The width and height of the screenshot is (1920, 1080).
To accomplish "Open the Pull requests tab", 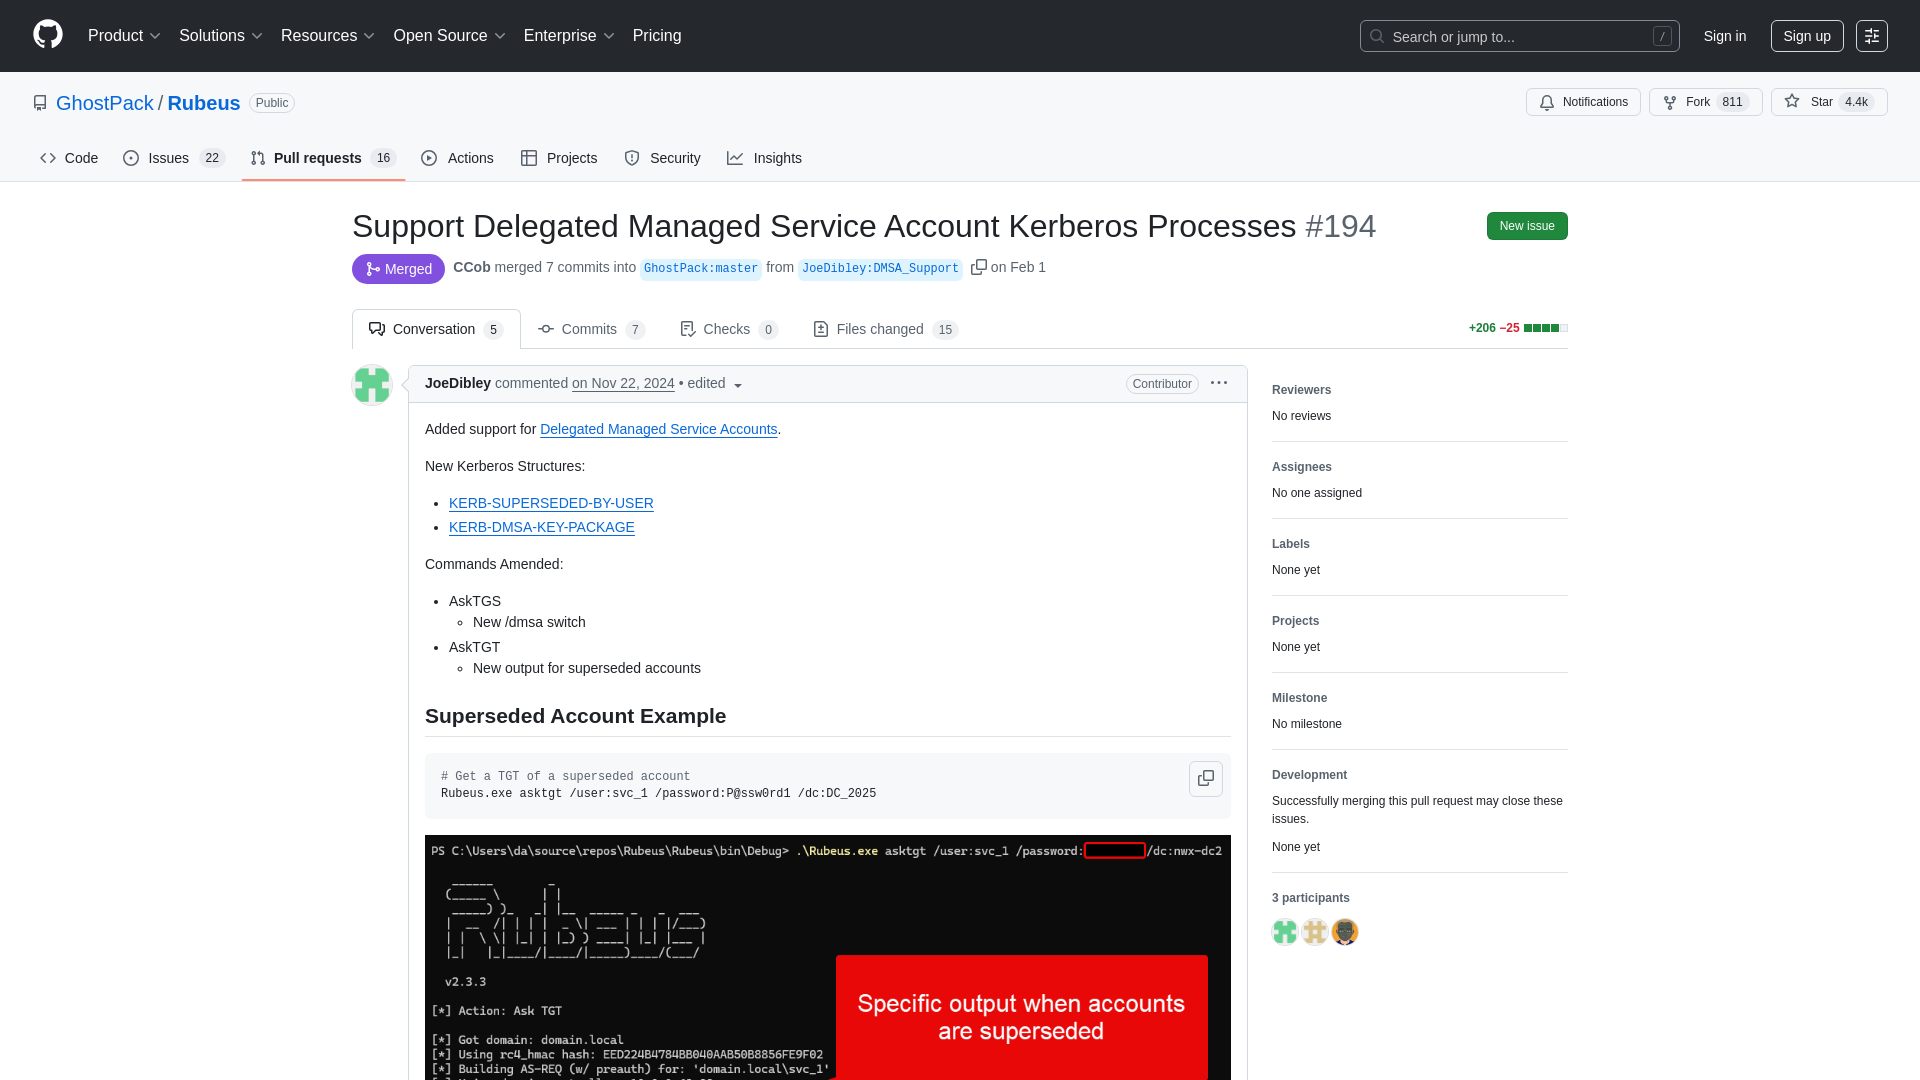I will (x=323, y=158).
